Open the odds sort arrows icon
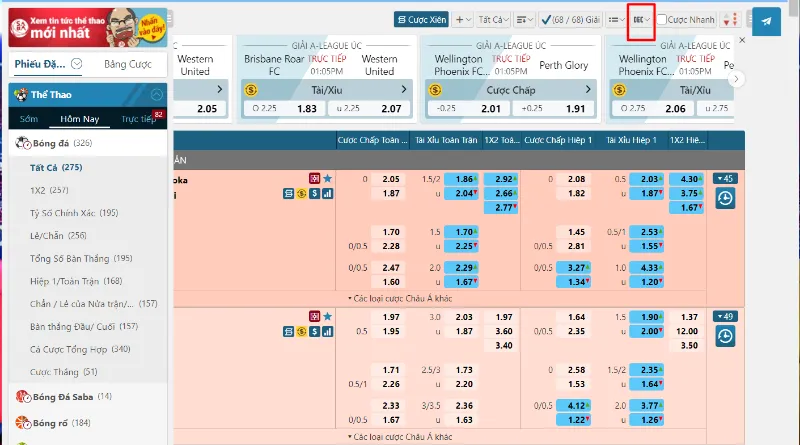 pyautogui.click(x=731, y=20)
